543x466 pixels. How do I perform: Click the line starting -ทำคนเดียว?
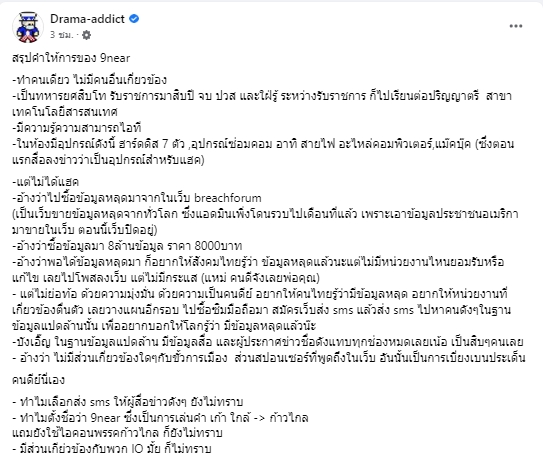[x=89, y=80]
